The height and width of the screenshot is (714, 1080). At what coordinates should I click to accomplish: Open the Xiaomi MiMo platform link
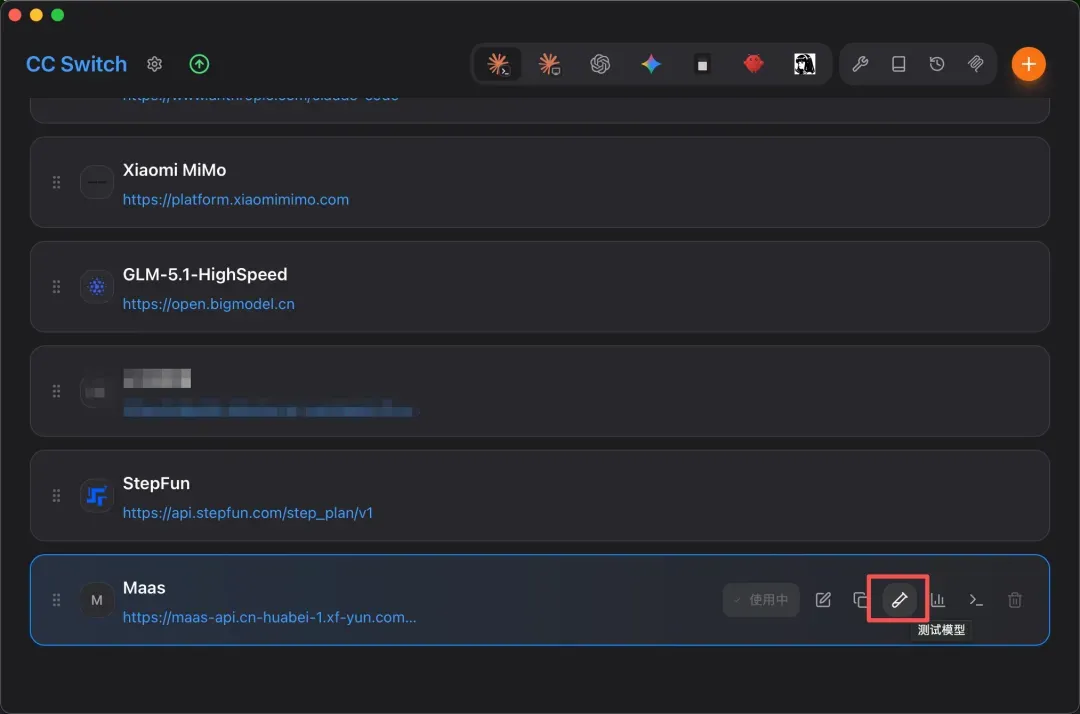click(x=236, y=200)
